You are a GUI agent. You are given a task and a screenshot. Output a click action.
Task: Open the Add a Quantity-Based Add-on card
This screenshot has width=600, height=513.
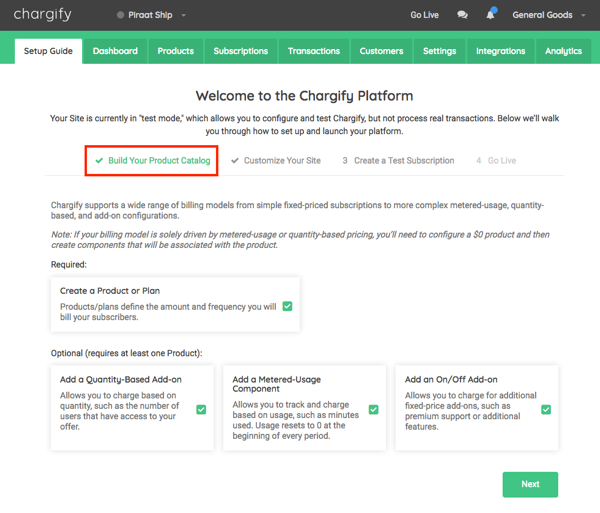point(132,408)
